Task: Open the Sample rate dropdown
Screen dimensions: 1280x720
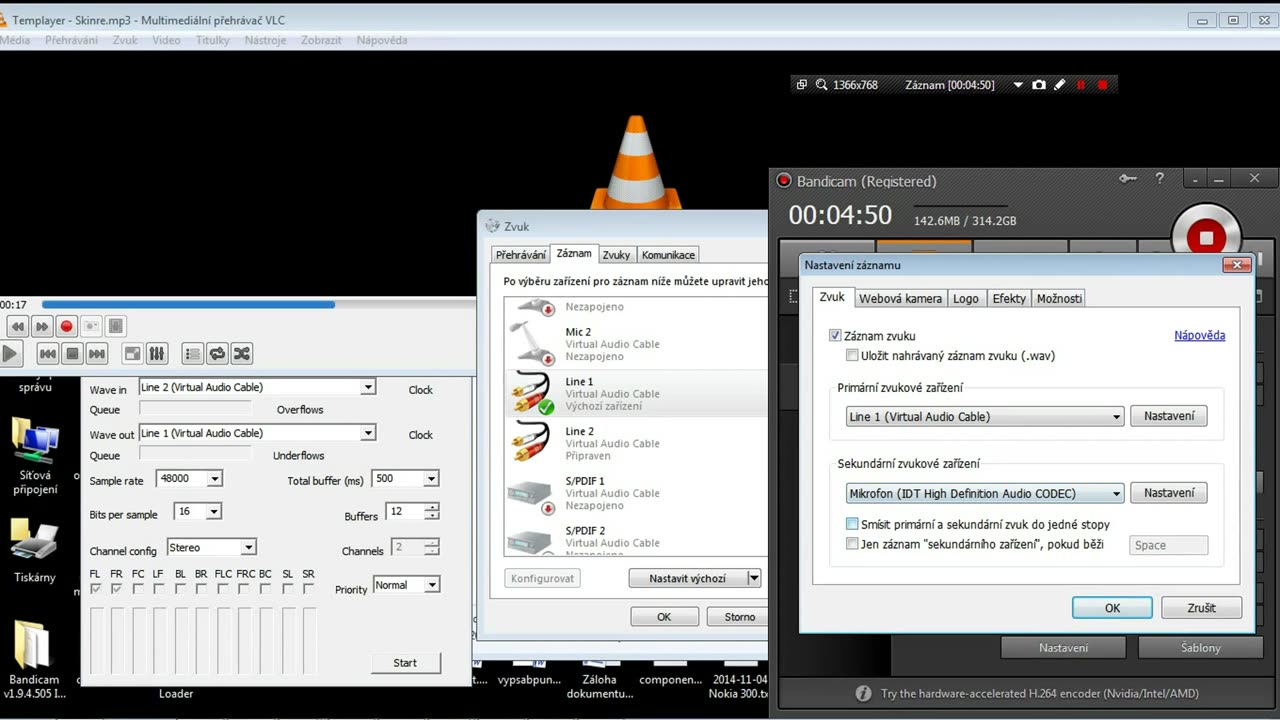Action: pyautogui.click(x=214, y=479)
